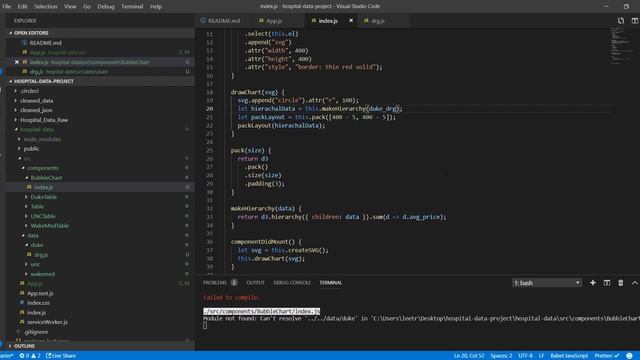Expand the node_modules folder
The image size is (640, 360).
[x=42, y=139]
